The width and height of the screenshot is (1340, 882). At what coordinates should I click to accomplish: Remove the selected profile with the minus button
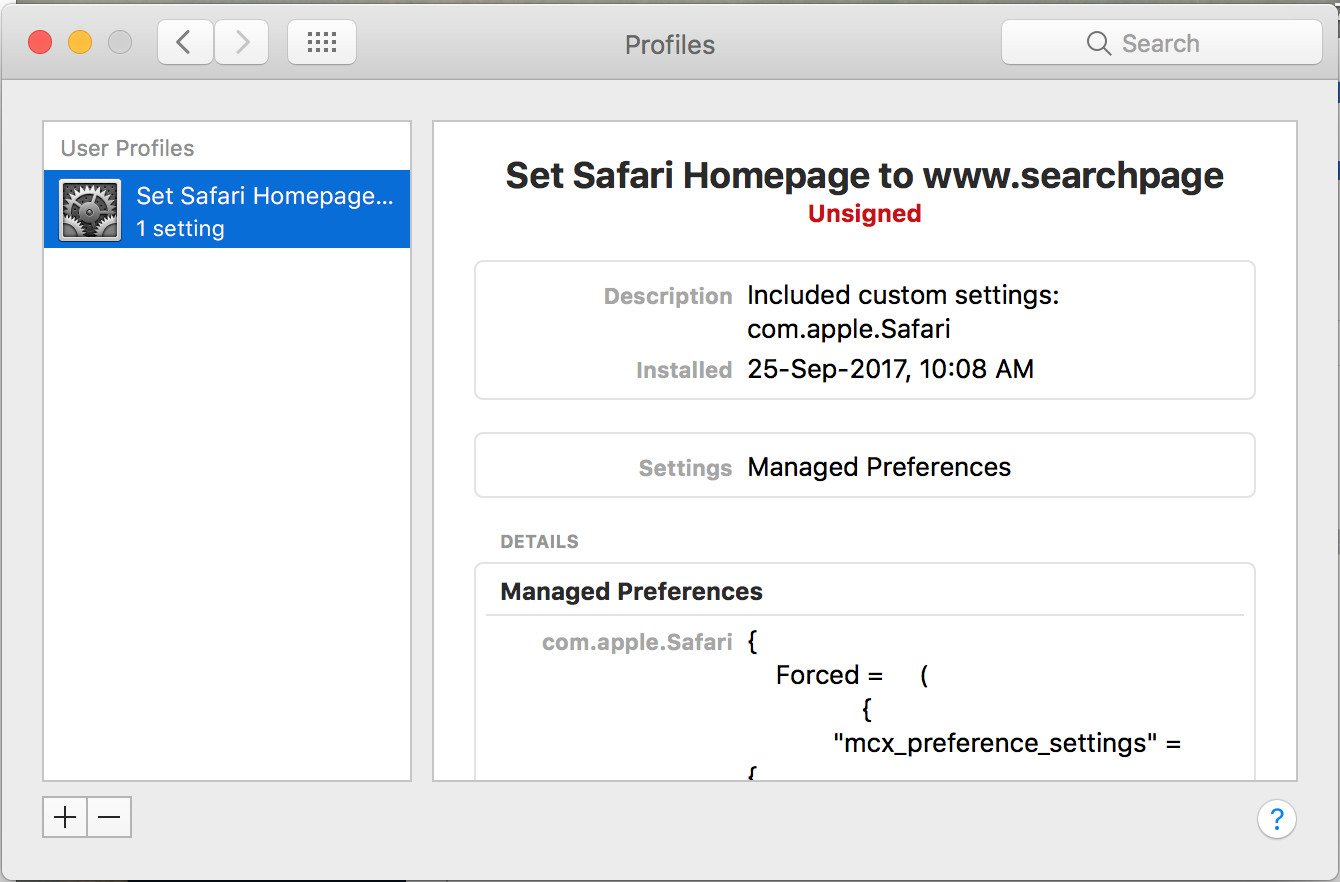click(x=109, y=817)
